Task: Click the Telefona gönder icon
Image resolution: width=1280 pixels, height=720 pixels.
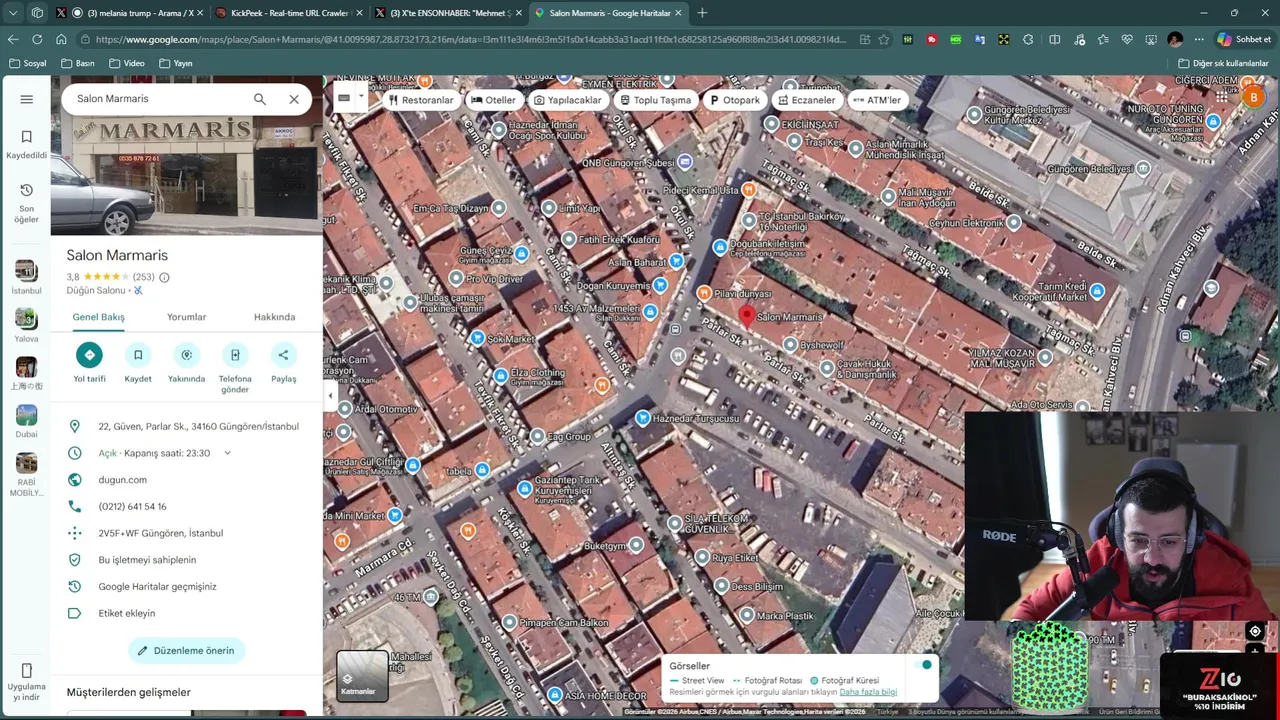Action: 235,355
